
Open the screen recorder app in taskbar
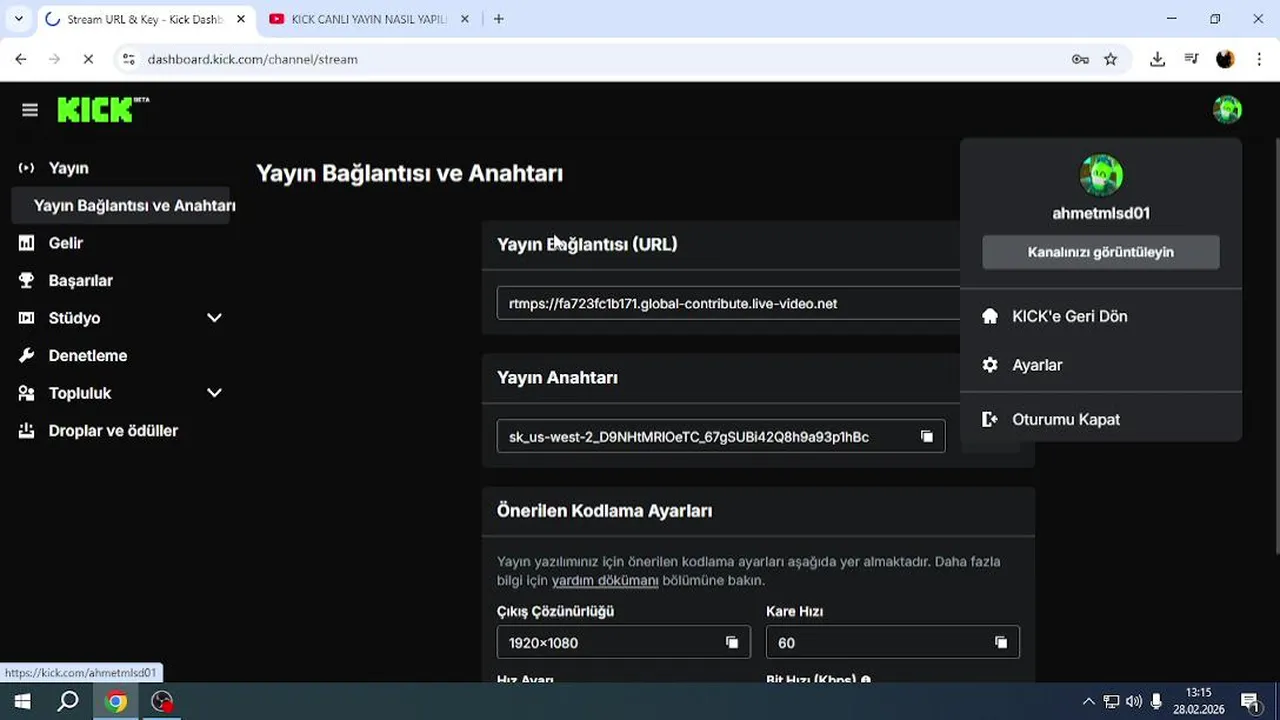pyautogui.click(x=162, y=702)
